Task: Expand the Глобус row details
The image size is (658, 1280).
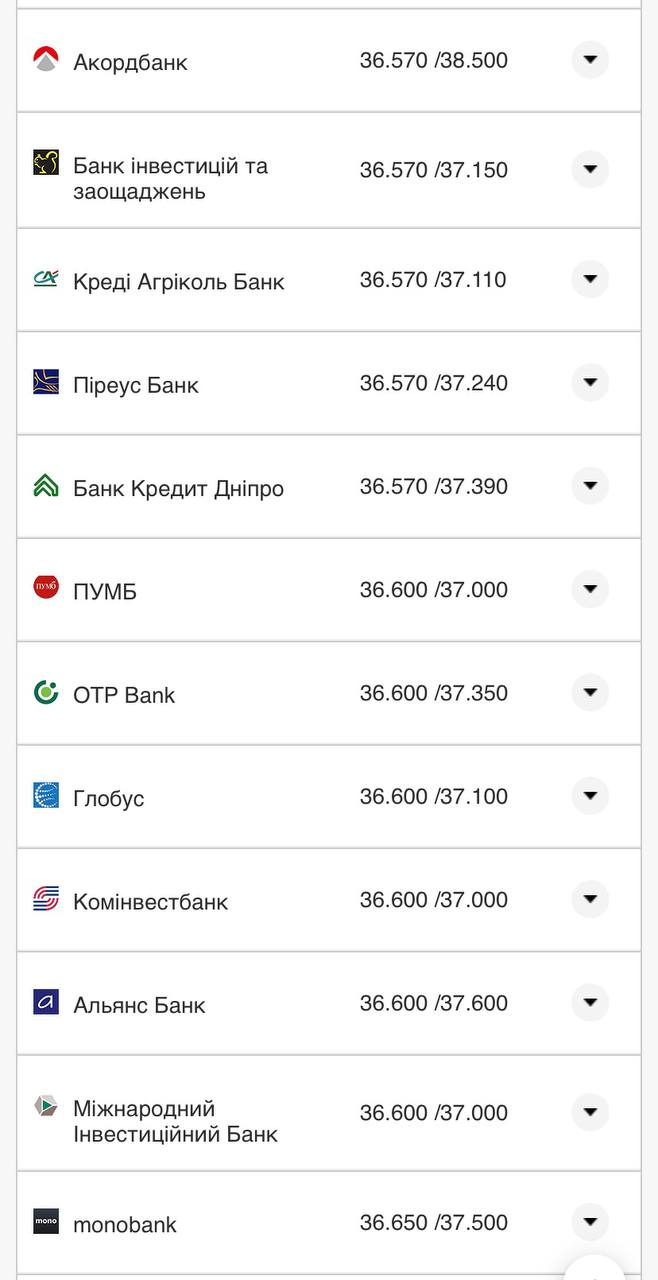Action: coord(590,796)
